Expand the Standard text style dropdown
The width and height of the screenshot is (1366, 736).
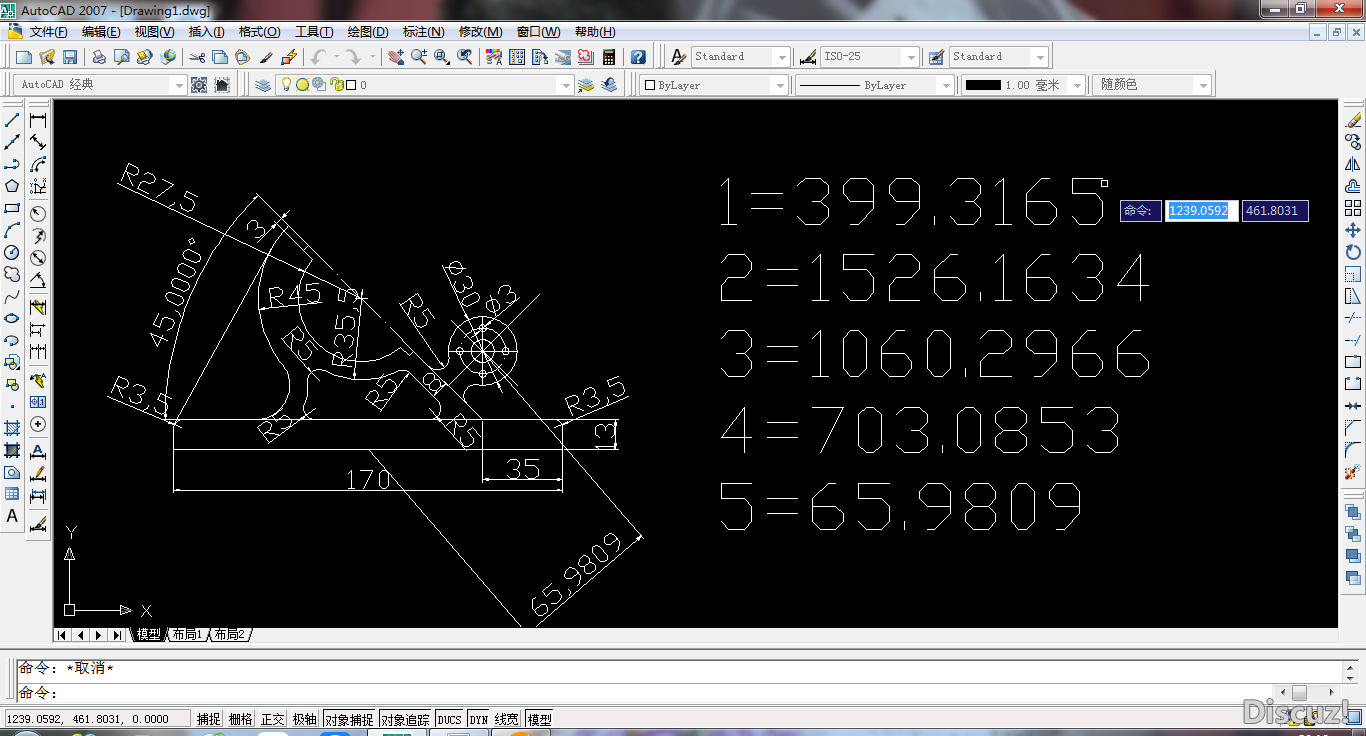tap(782, 57)
